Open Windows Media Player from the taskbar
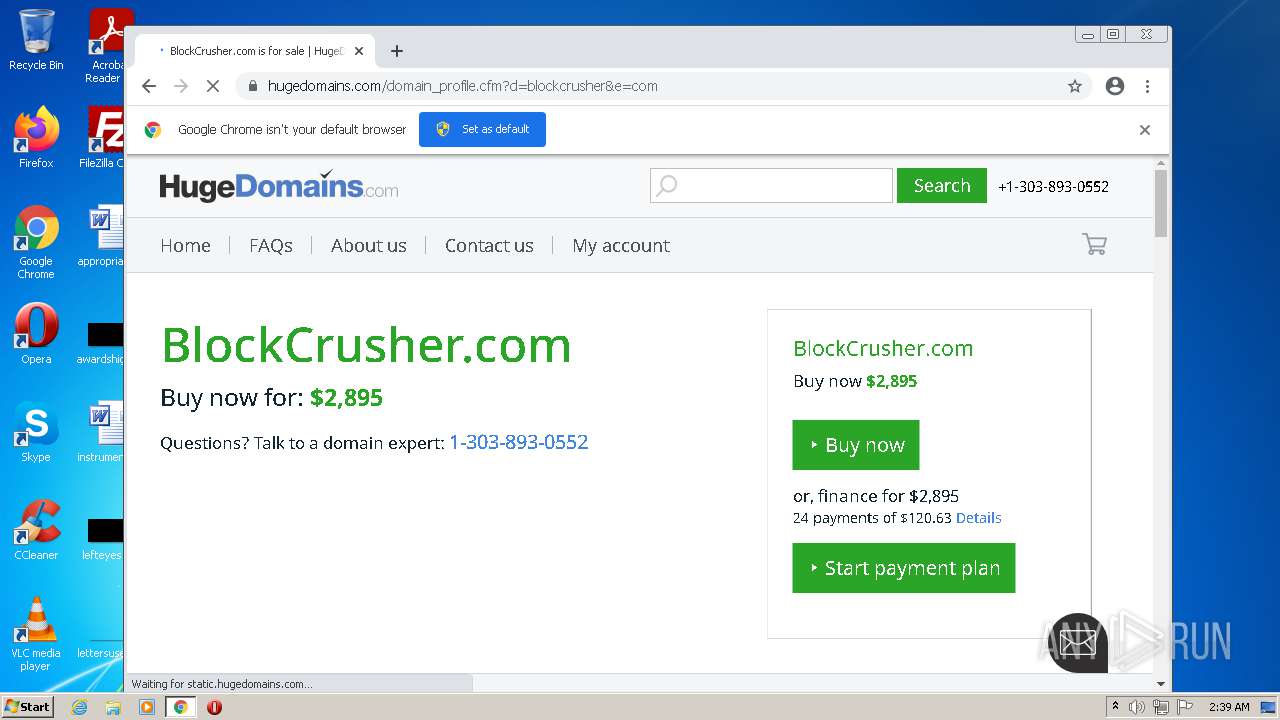1280x720 pixels. pyautogui.click(x=147, y=707)
